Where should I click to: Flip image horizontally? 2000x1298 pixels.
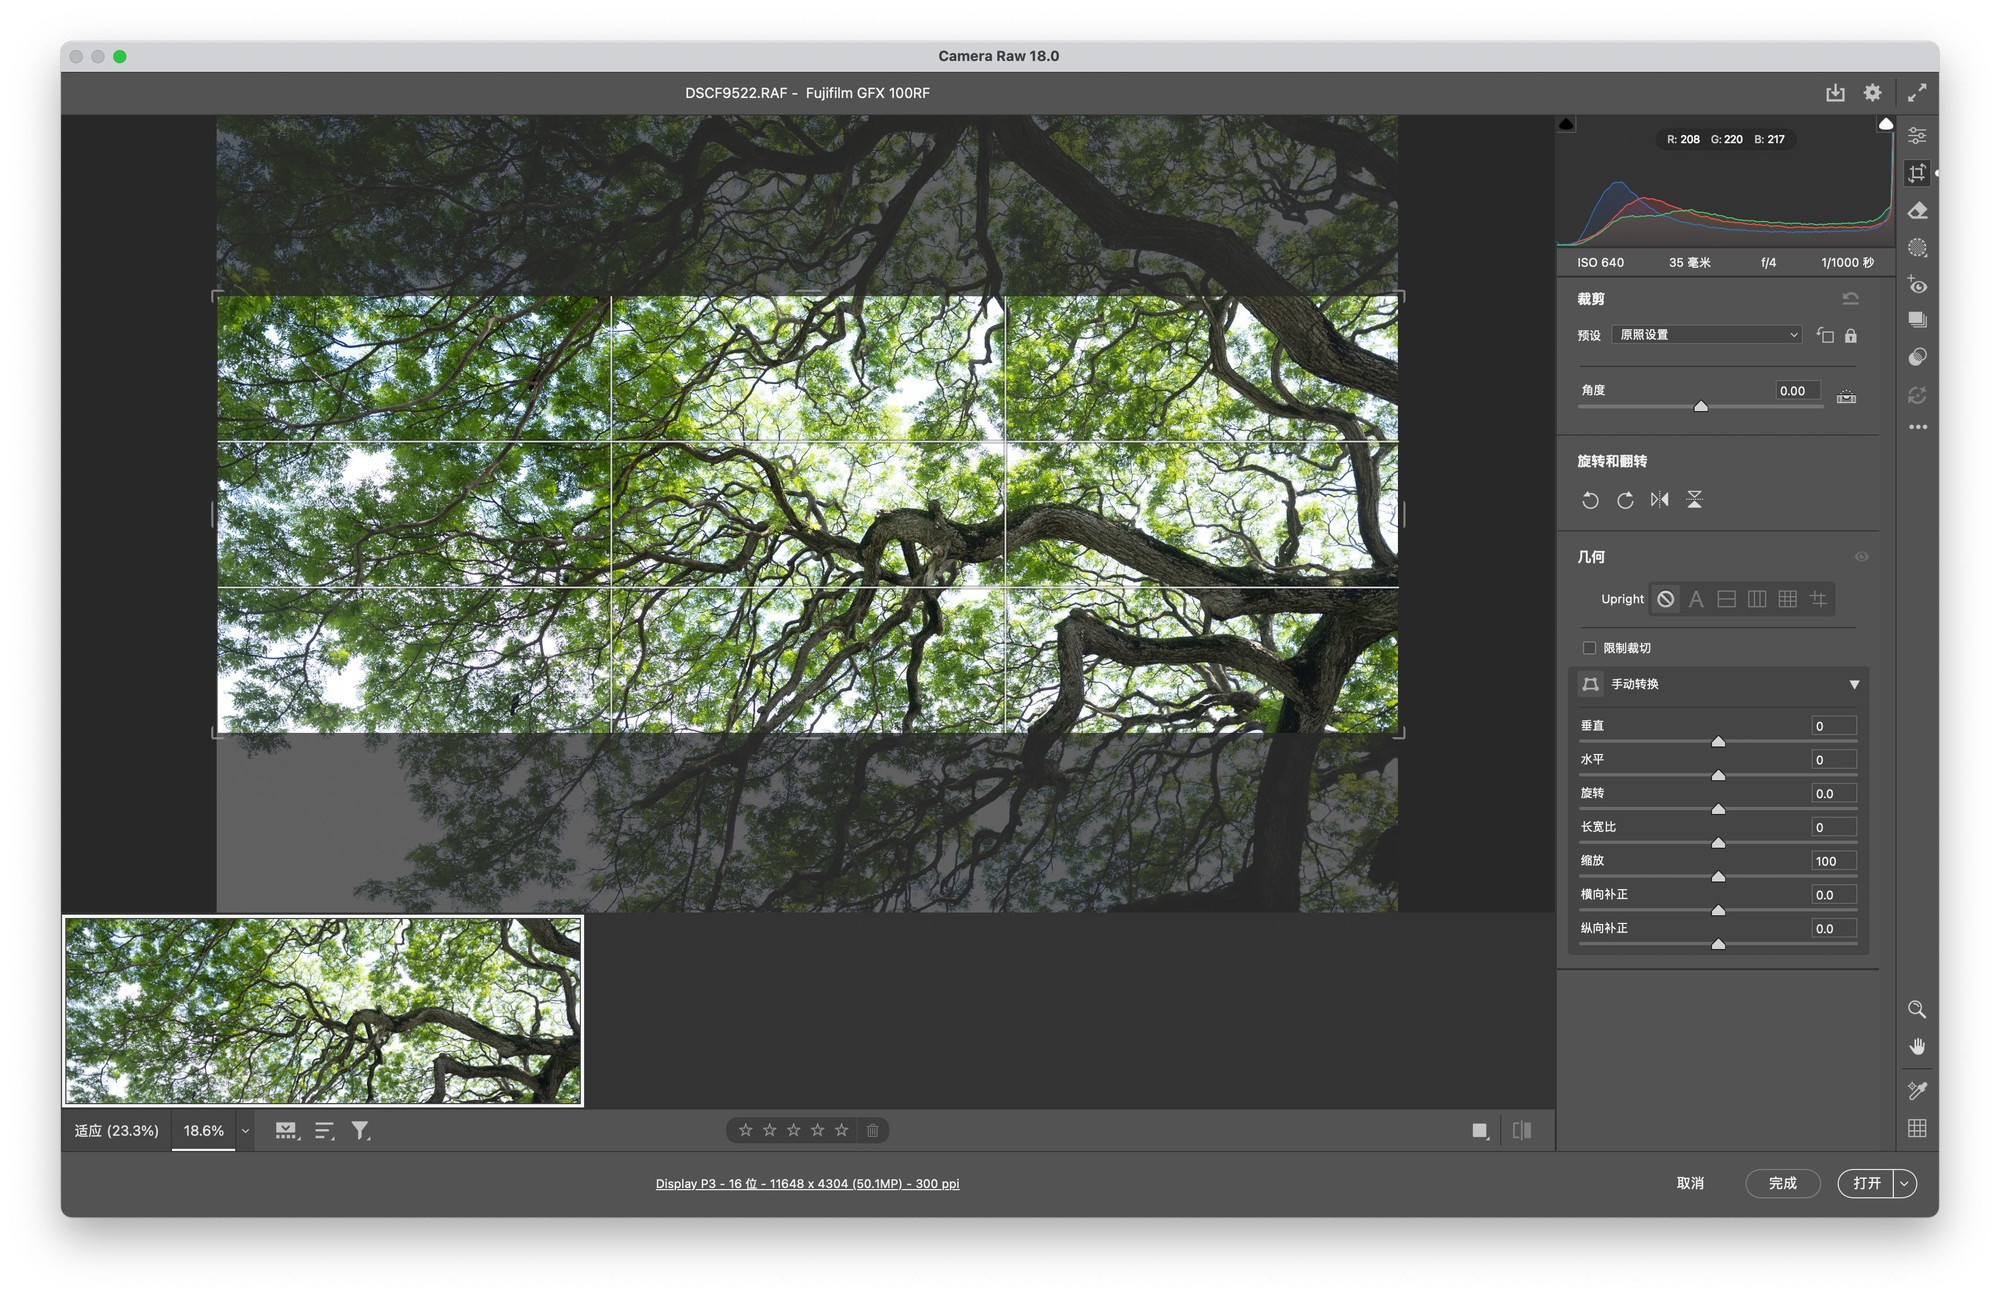coord(1660,500)
